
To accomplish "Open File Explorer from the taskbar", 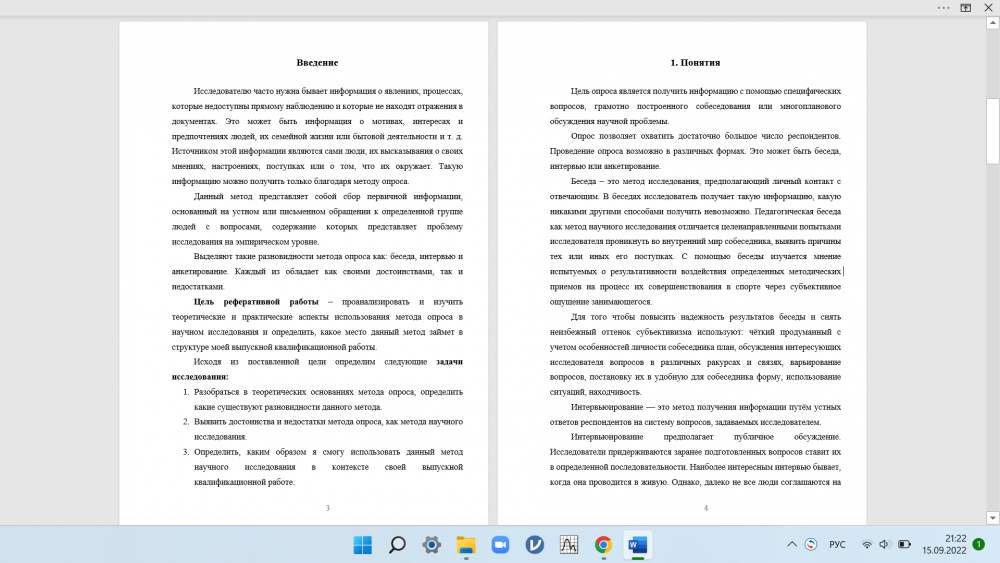I will click(466, 545).
